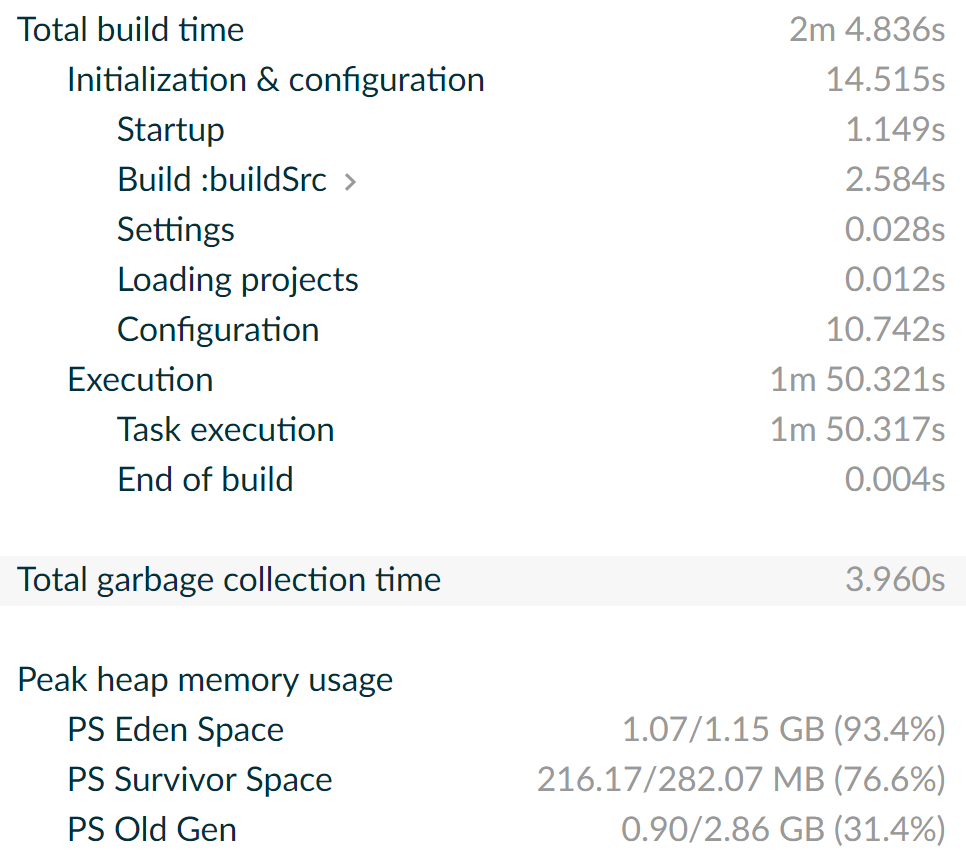Screen dimensions: 966x862
Task: Click the 1m 50.317s task execution value
Action: 857,430
